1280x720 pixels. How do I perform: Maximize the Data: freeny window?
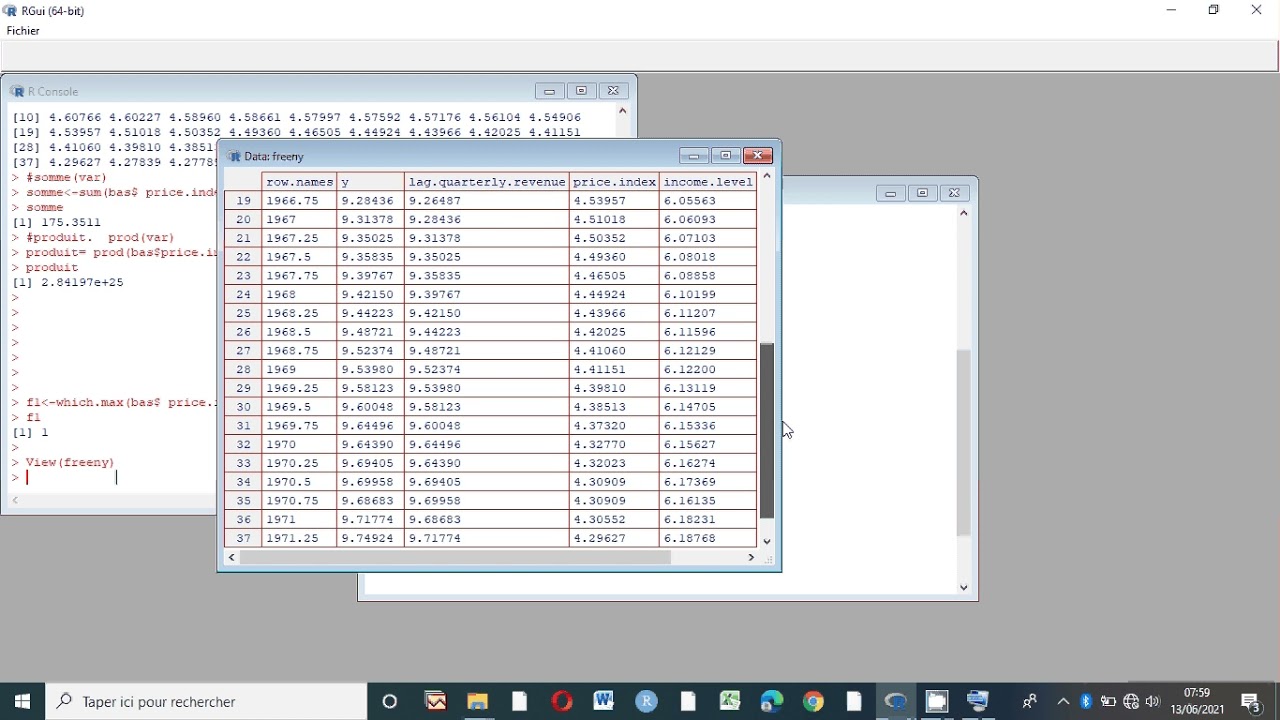click(726, 156)
